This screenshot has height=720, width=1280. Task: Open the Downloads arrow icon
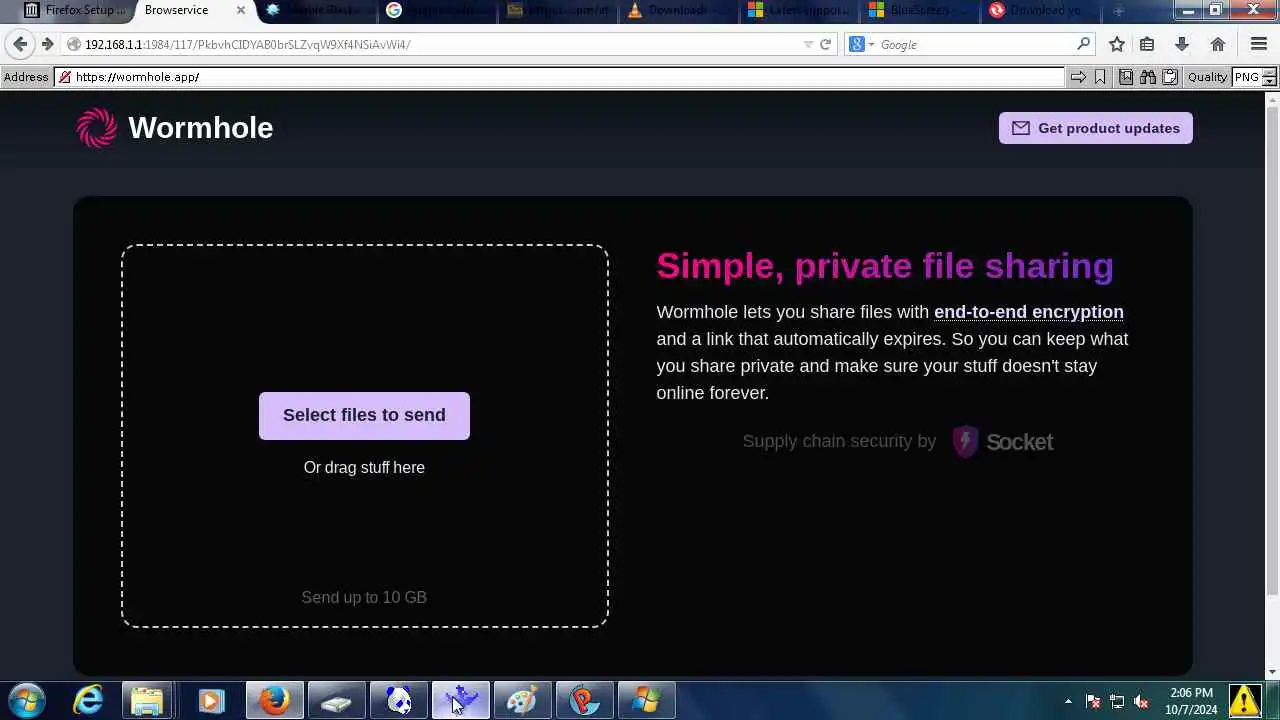[1182, 44]
